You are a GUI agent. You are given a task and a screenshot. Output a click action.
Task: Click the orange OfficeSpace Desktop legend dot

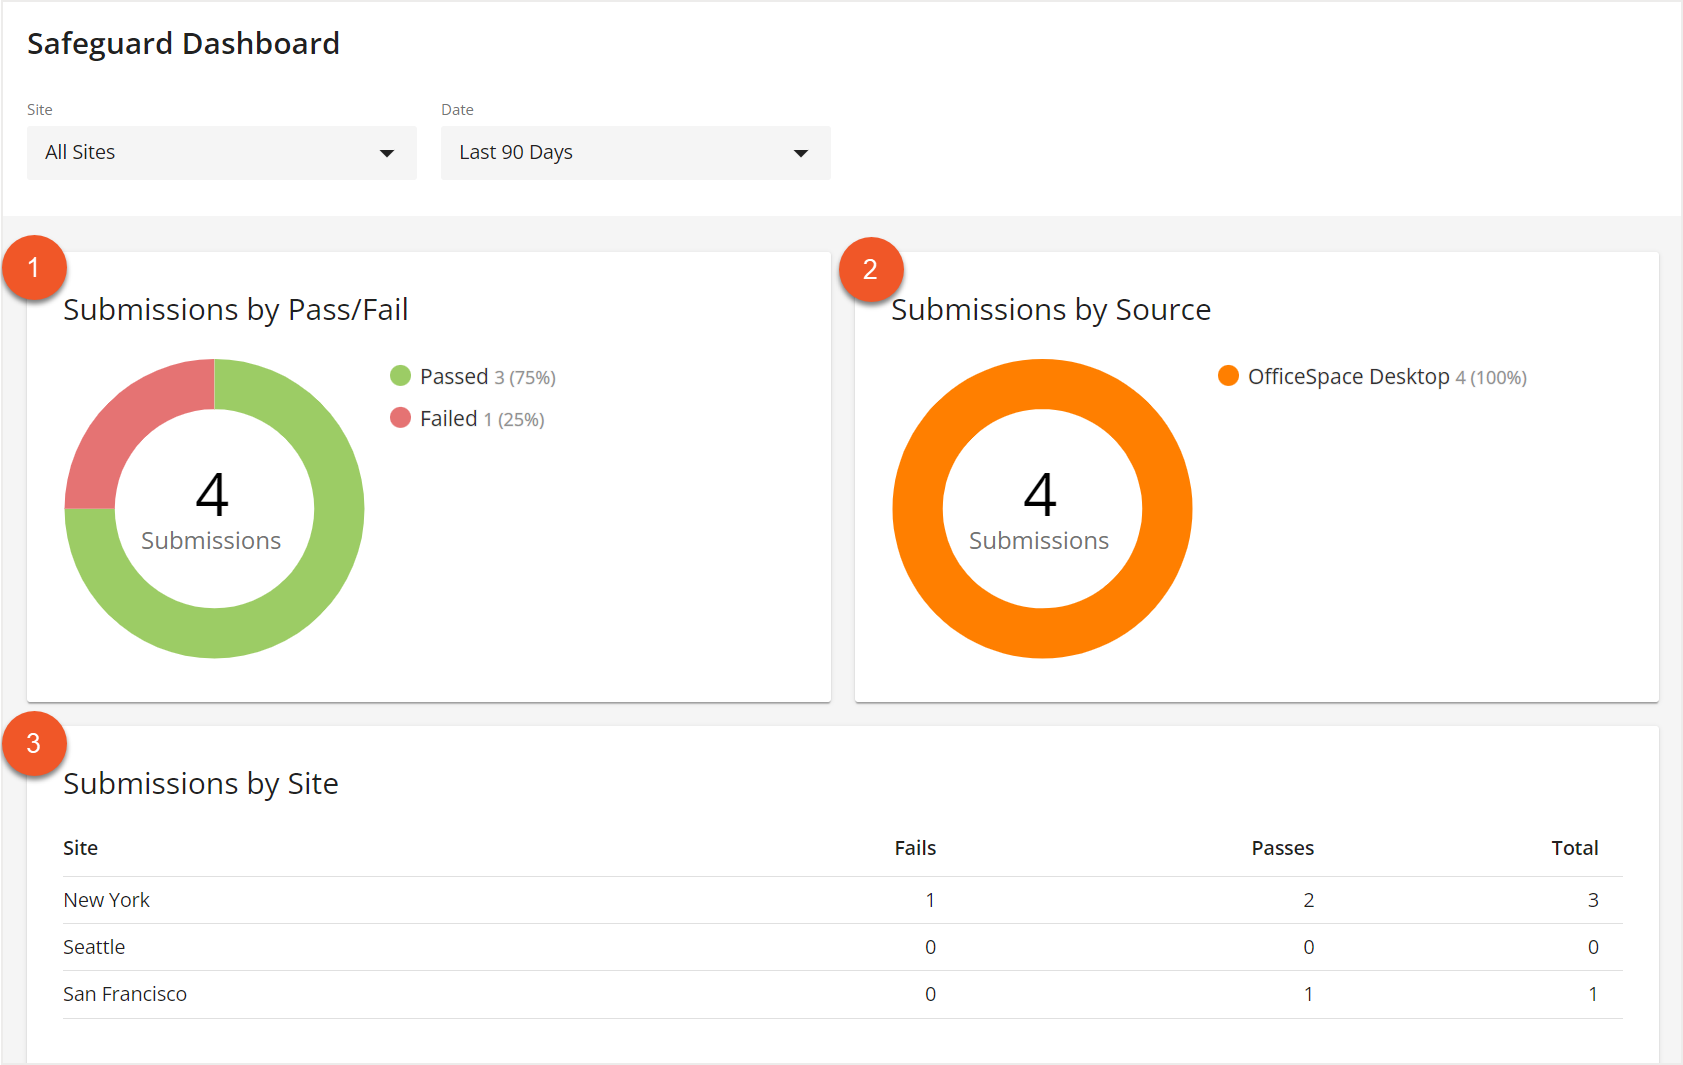pos(1228,376)
